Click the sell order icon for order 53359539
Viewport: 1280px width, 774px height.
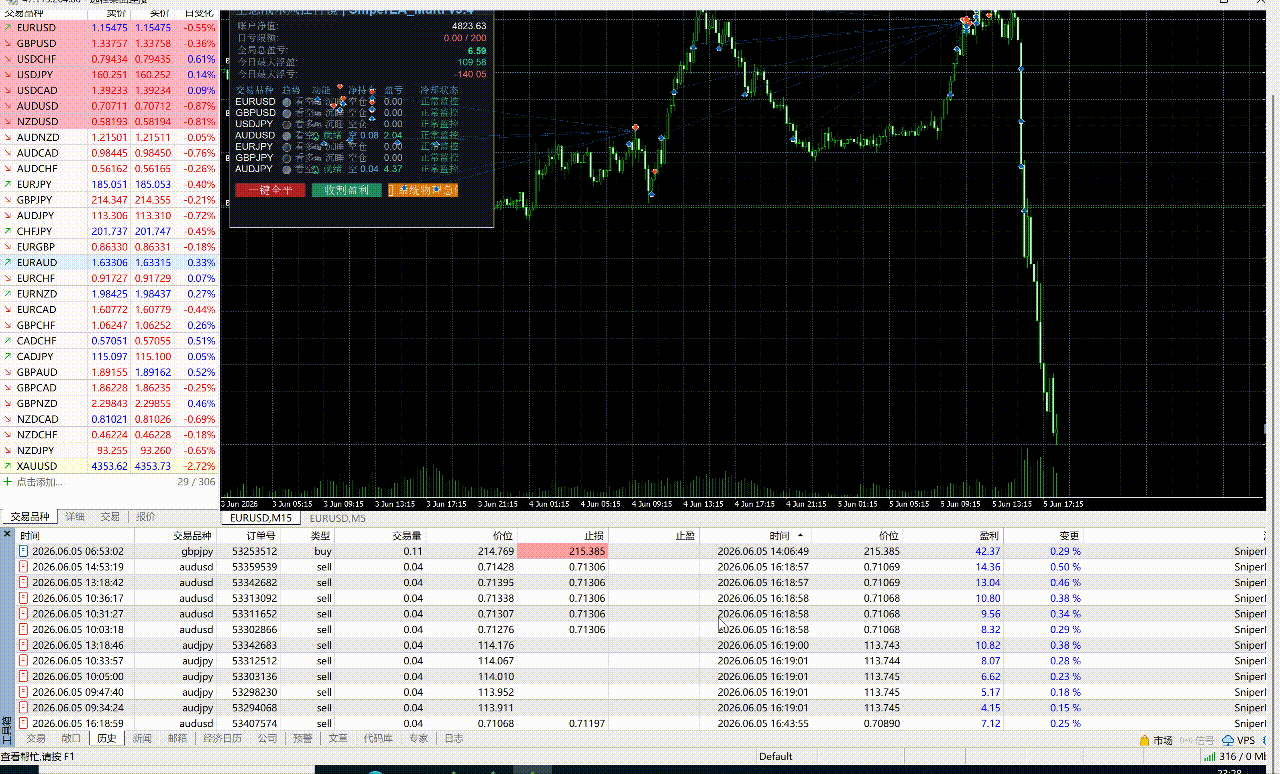click(24, 567)
